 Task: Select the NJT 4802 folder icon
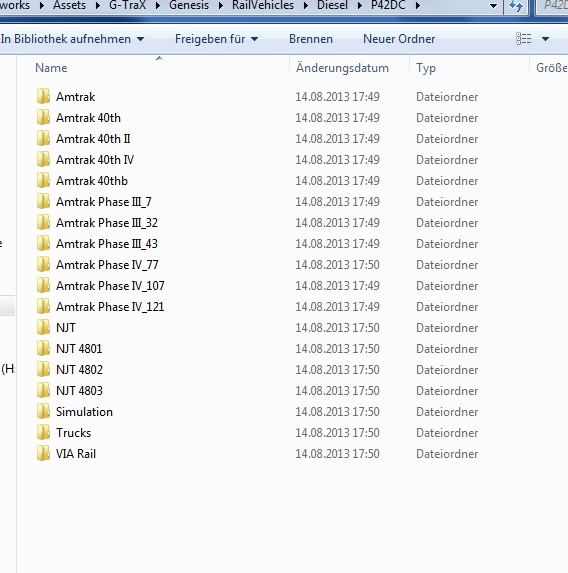coord(43,370)
